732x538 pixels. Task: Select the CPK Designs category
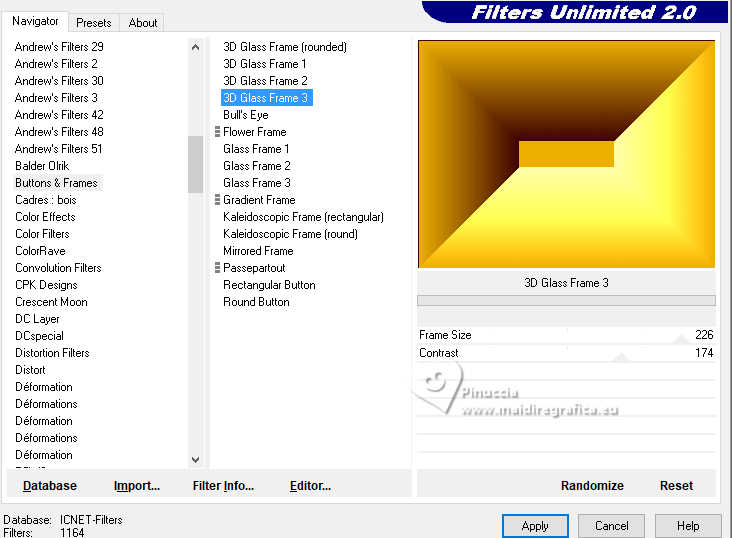tap(46, 285)
